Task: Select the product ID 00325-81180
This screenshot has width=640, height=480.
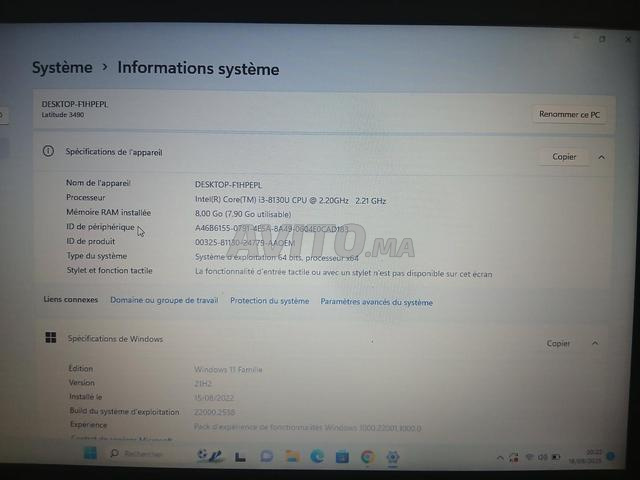Action: pyautogui.click(x=244, y=242)
